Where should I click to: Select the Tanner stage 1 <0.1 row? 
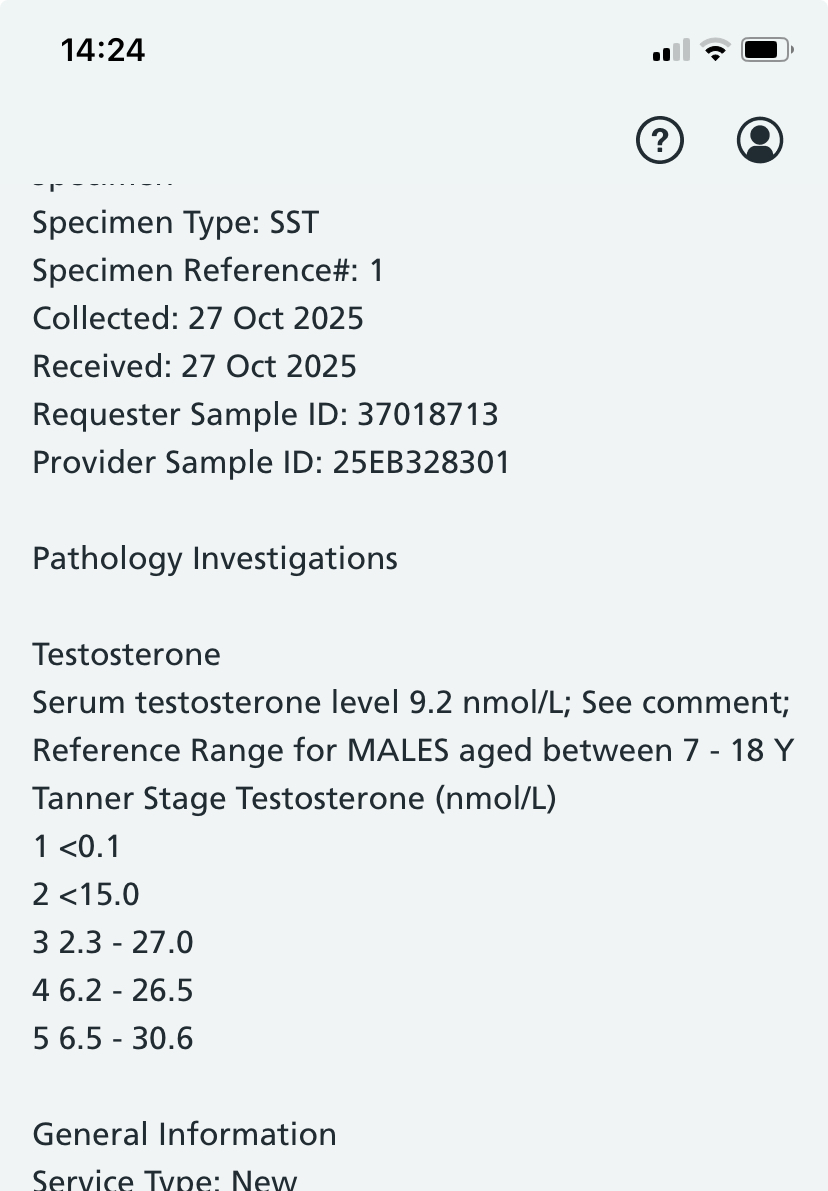[x=76, y=847]
